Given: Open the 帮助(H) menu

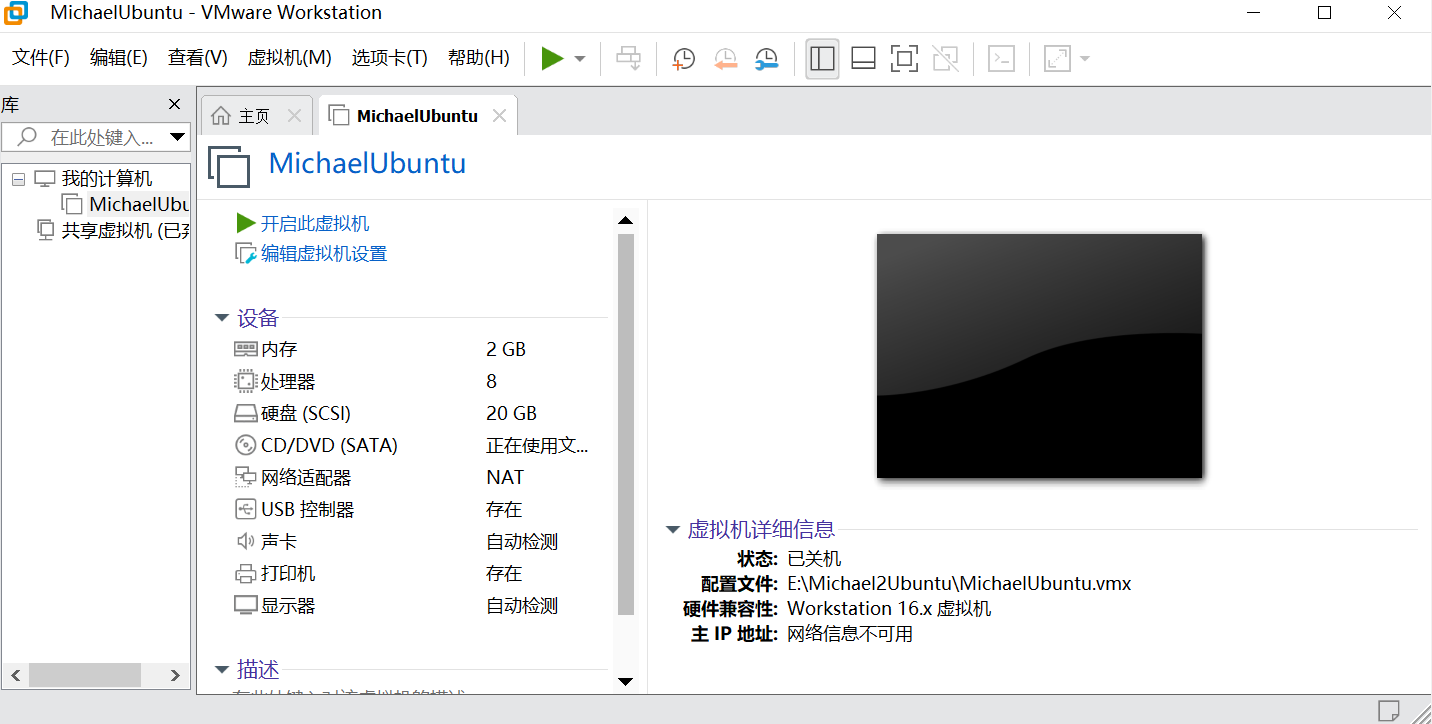Looking at the screenshot, I should tap(479, 58).
